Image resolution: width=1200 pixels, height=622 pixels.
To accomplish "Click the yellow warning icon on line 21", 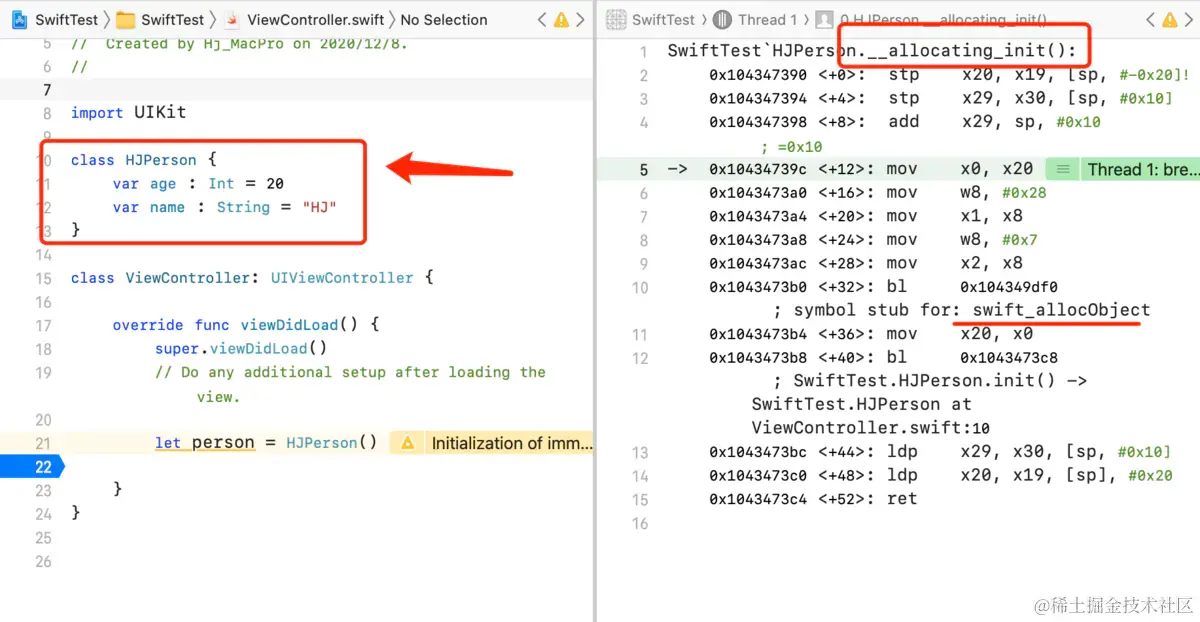I will (407, 443).
